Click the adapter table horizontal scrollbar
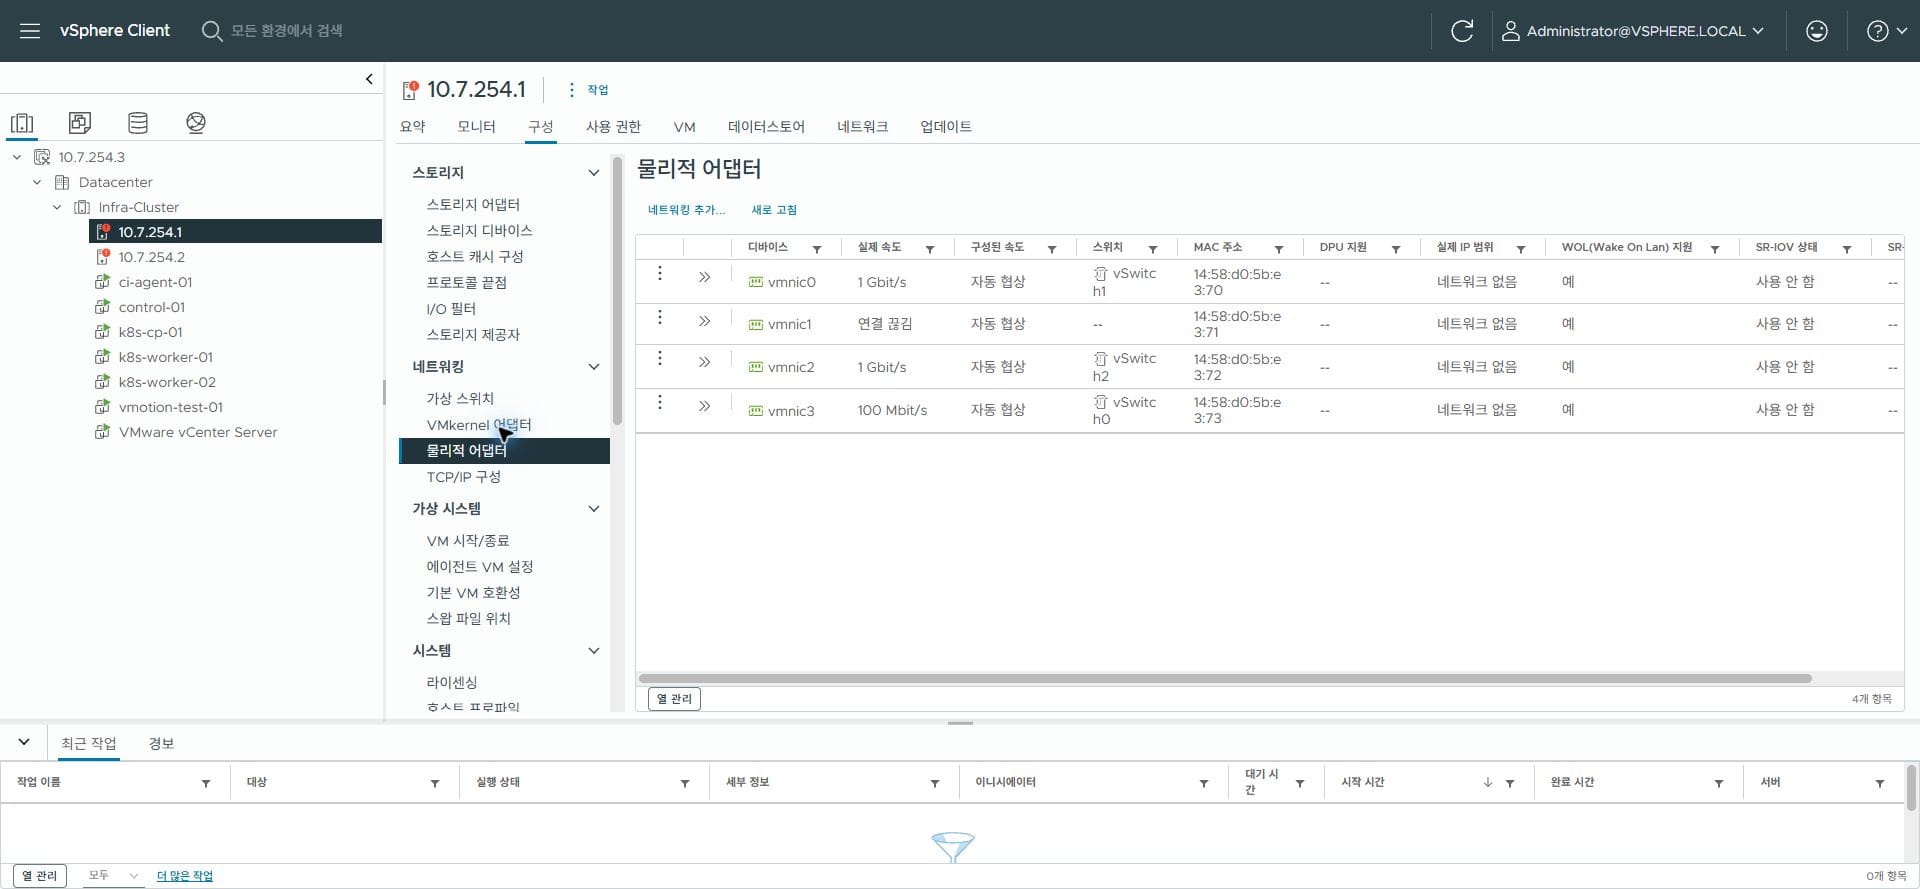The width and height of the screenshot is (1920, 889). [x=1225, y=678]
